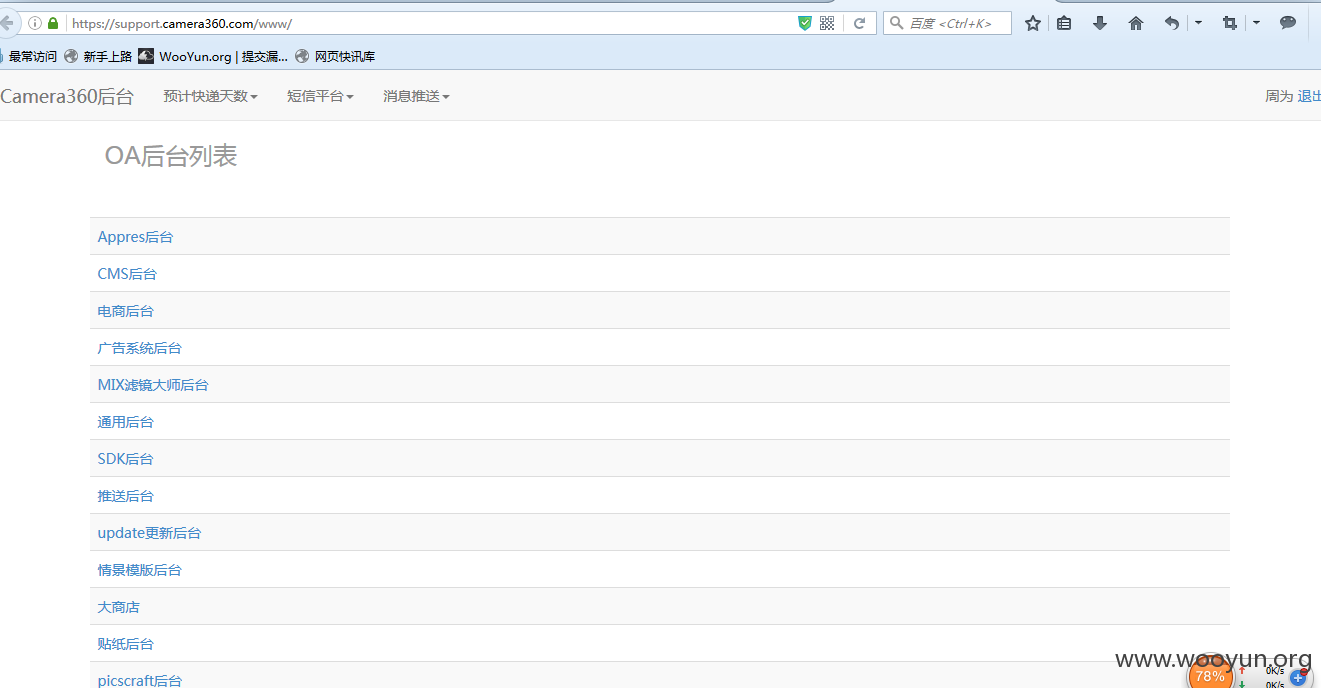Click the green padlock security icon
This screenshot has width=1321, height=688.
click(54, 23)
